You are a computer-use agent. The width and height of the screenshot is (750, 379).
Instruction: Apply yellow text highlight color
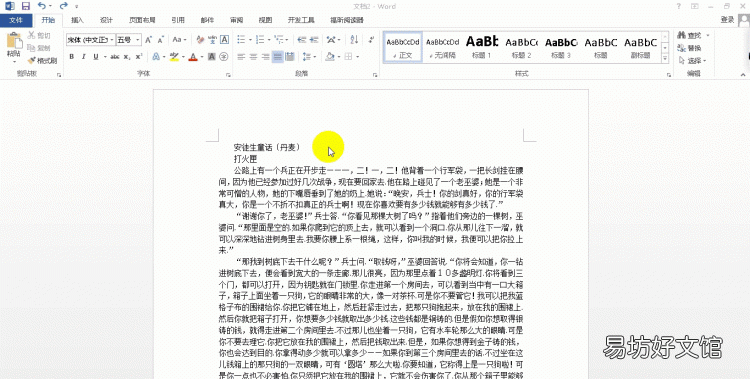[x=174, y=57]
